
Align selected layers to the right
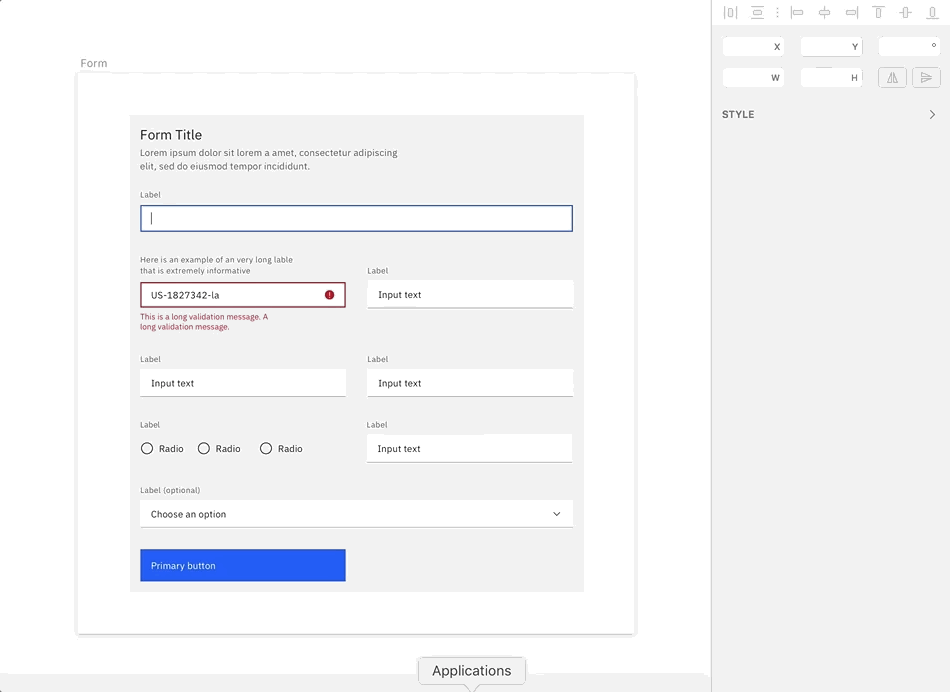[851, 13]
